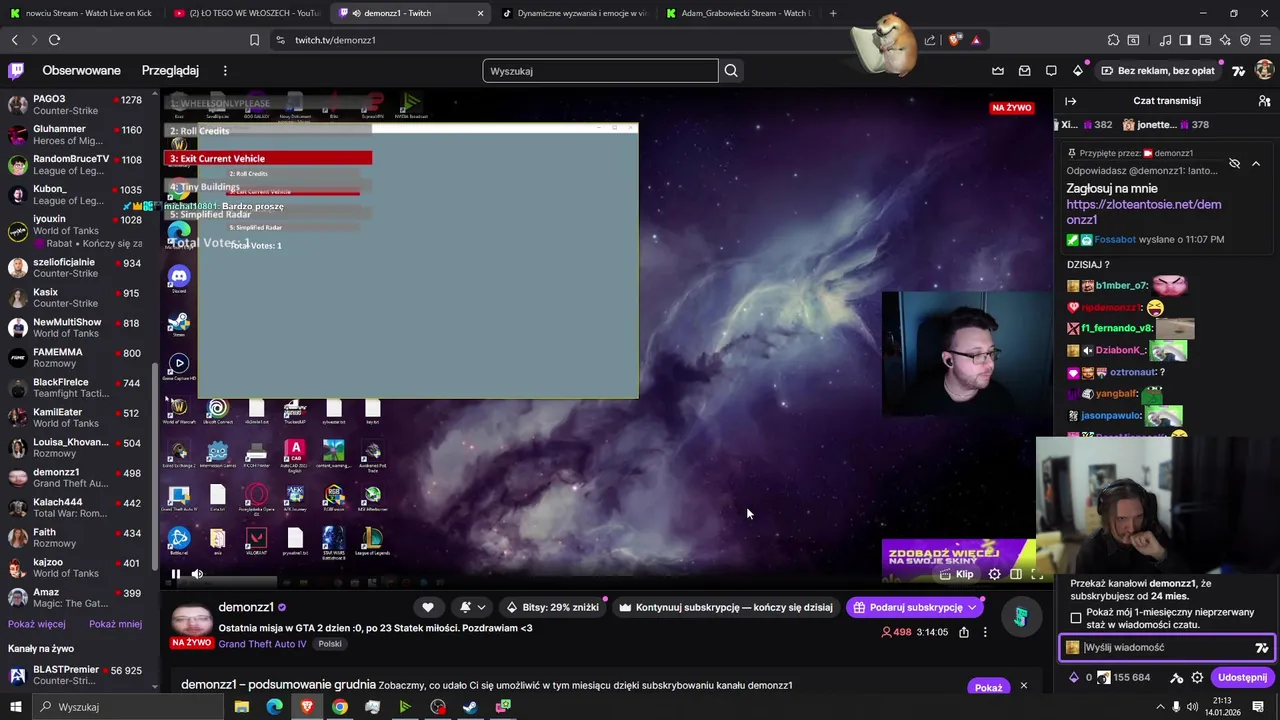1280x720 pixels.
Task: Open Steam from the Windows taskbar
Action: (x=470, y=707)
